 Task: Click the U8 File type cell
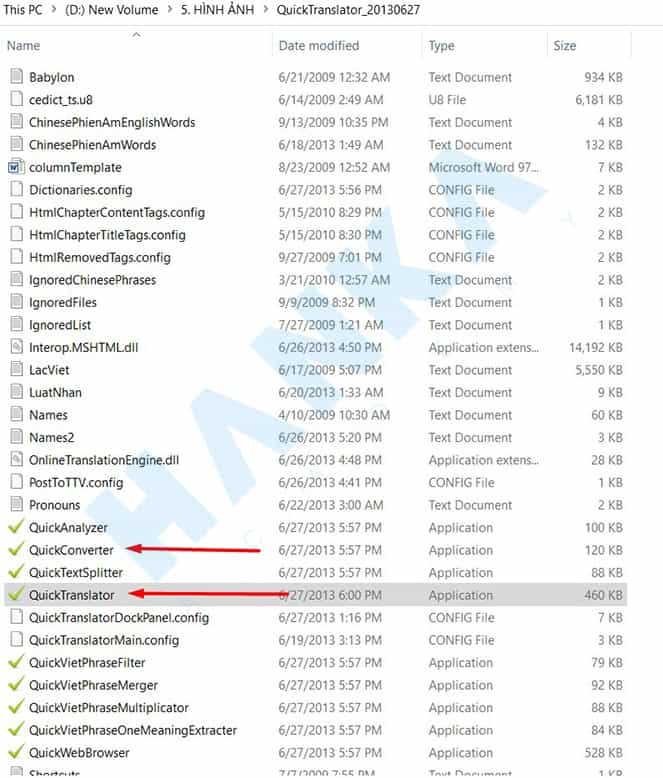[447, 100]
